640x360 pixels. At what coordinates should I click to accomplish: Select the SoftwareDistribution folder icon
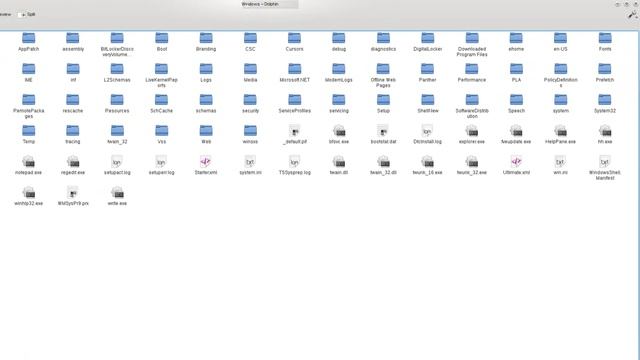pyautogui.click(x=472, y=100)
